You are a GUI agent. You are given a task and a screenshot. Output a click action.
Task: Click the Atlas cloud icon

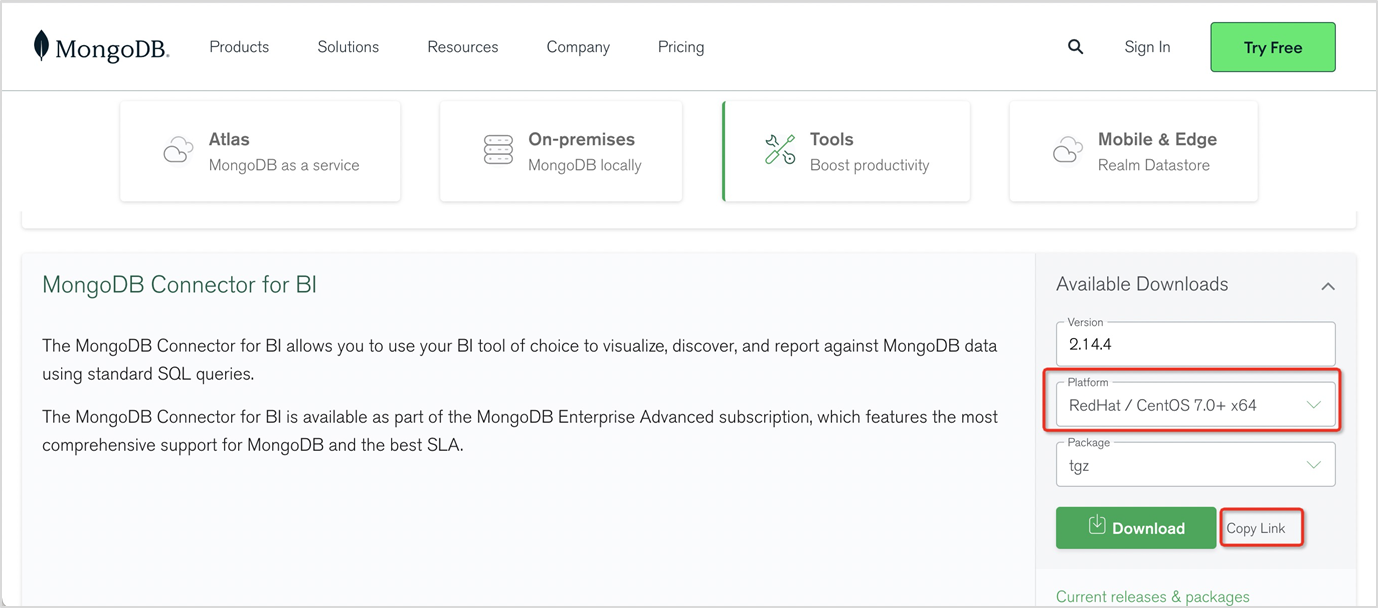coord(178,150)
